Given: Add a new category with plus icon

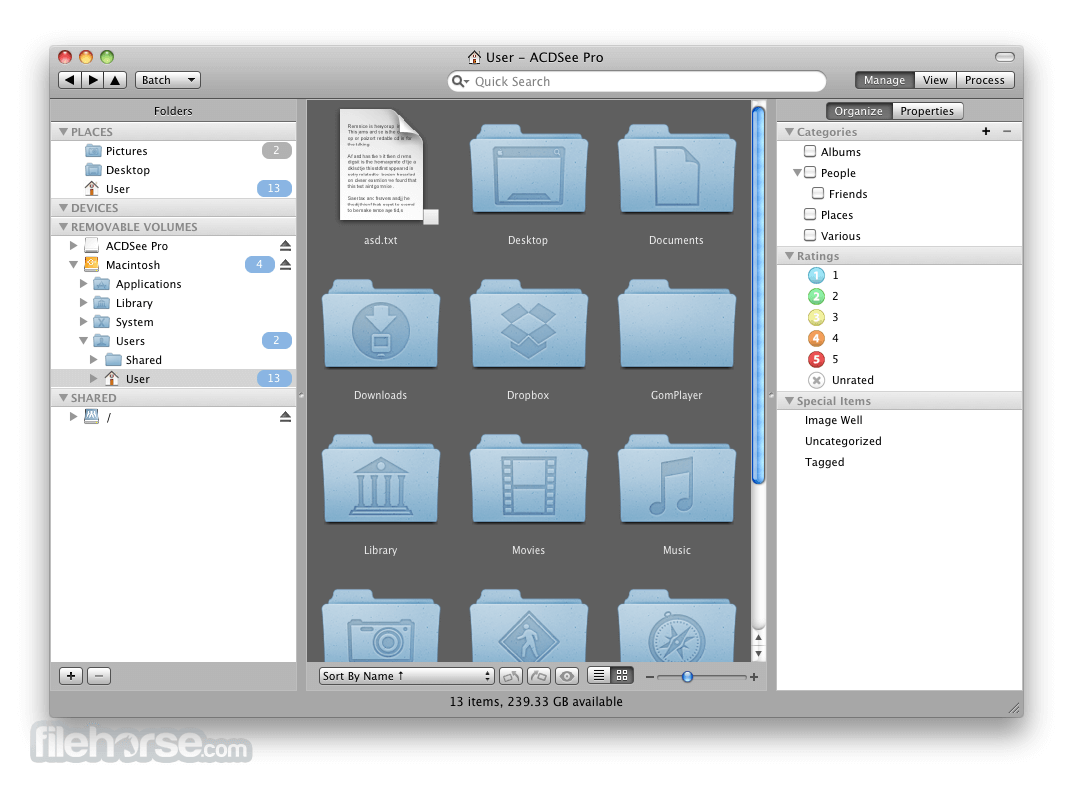Looking at the screenshot, I should click(x=986, y=131).
